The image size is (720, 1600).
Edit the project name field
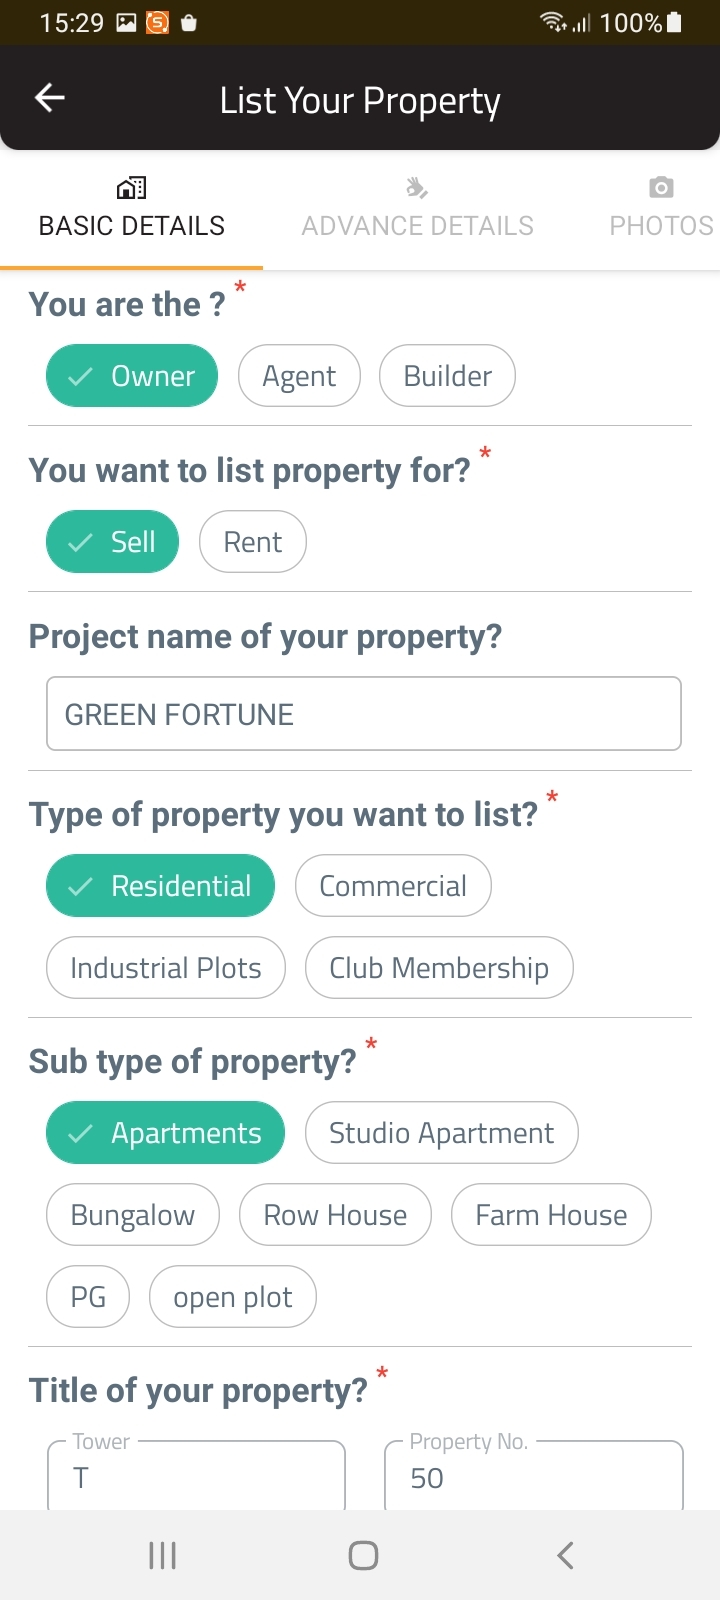[364, 714]
